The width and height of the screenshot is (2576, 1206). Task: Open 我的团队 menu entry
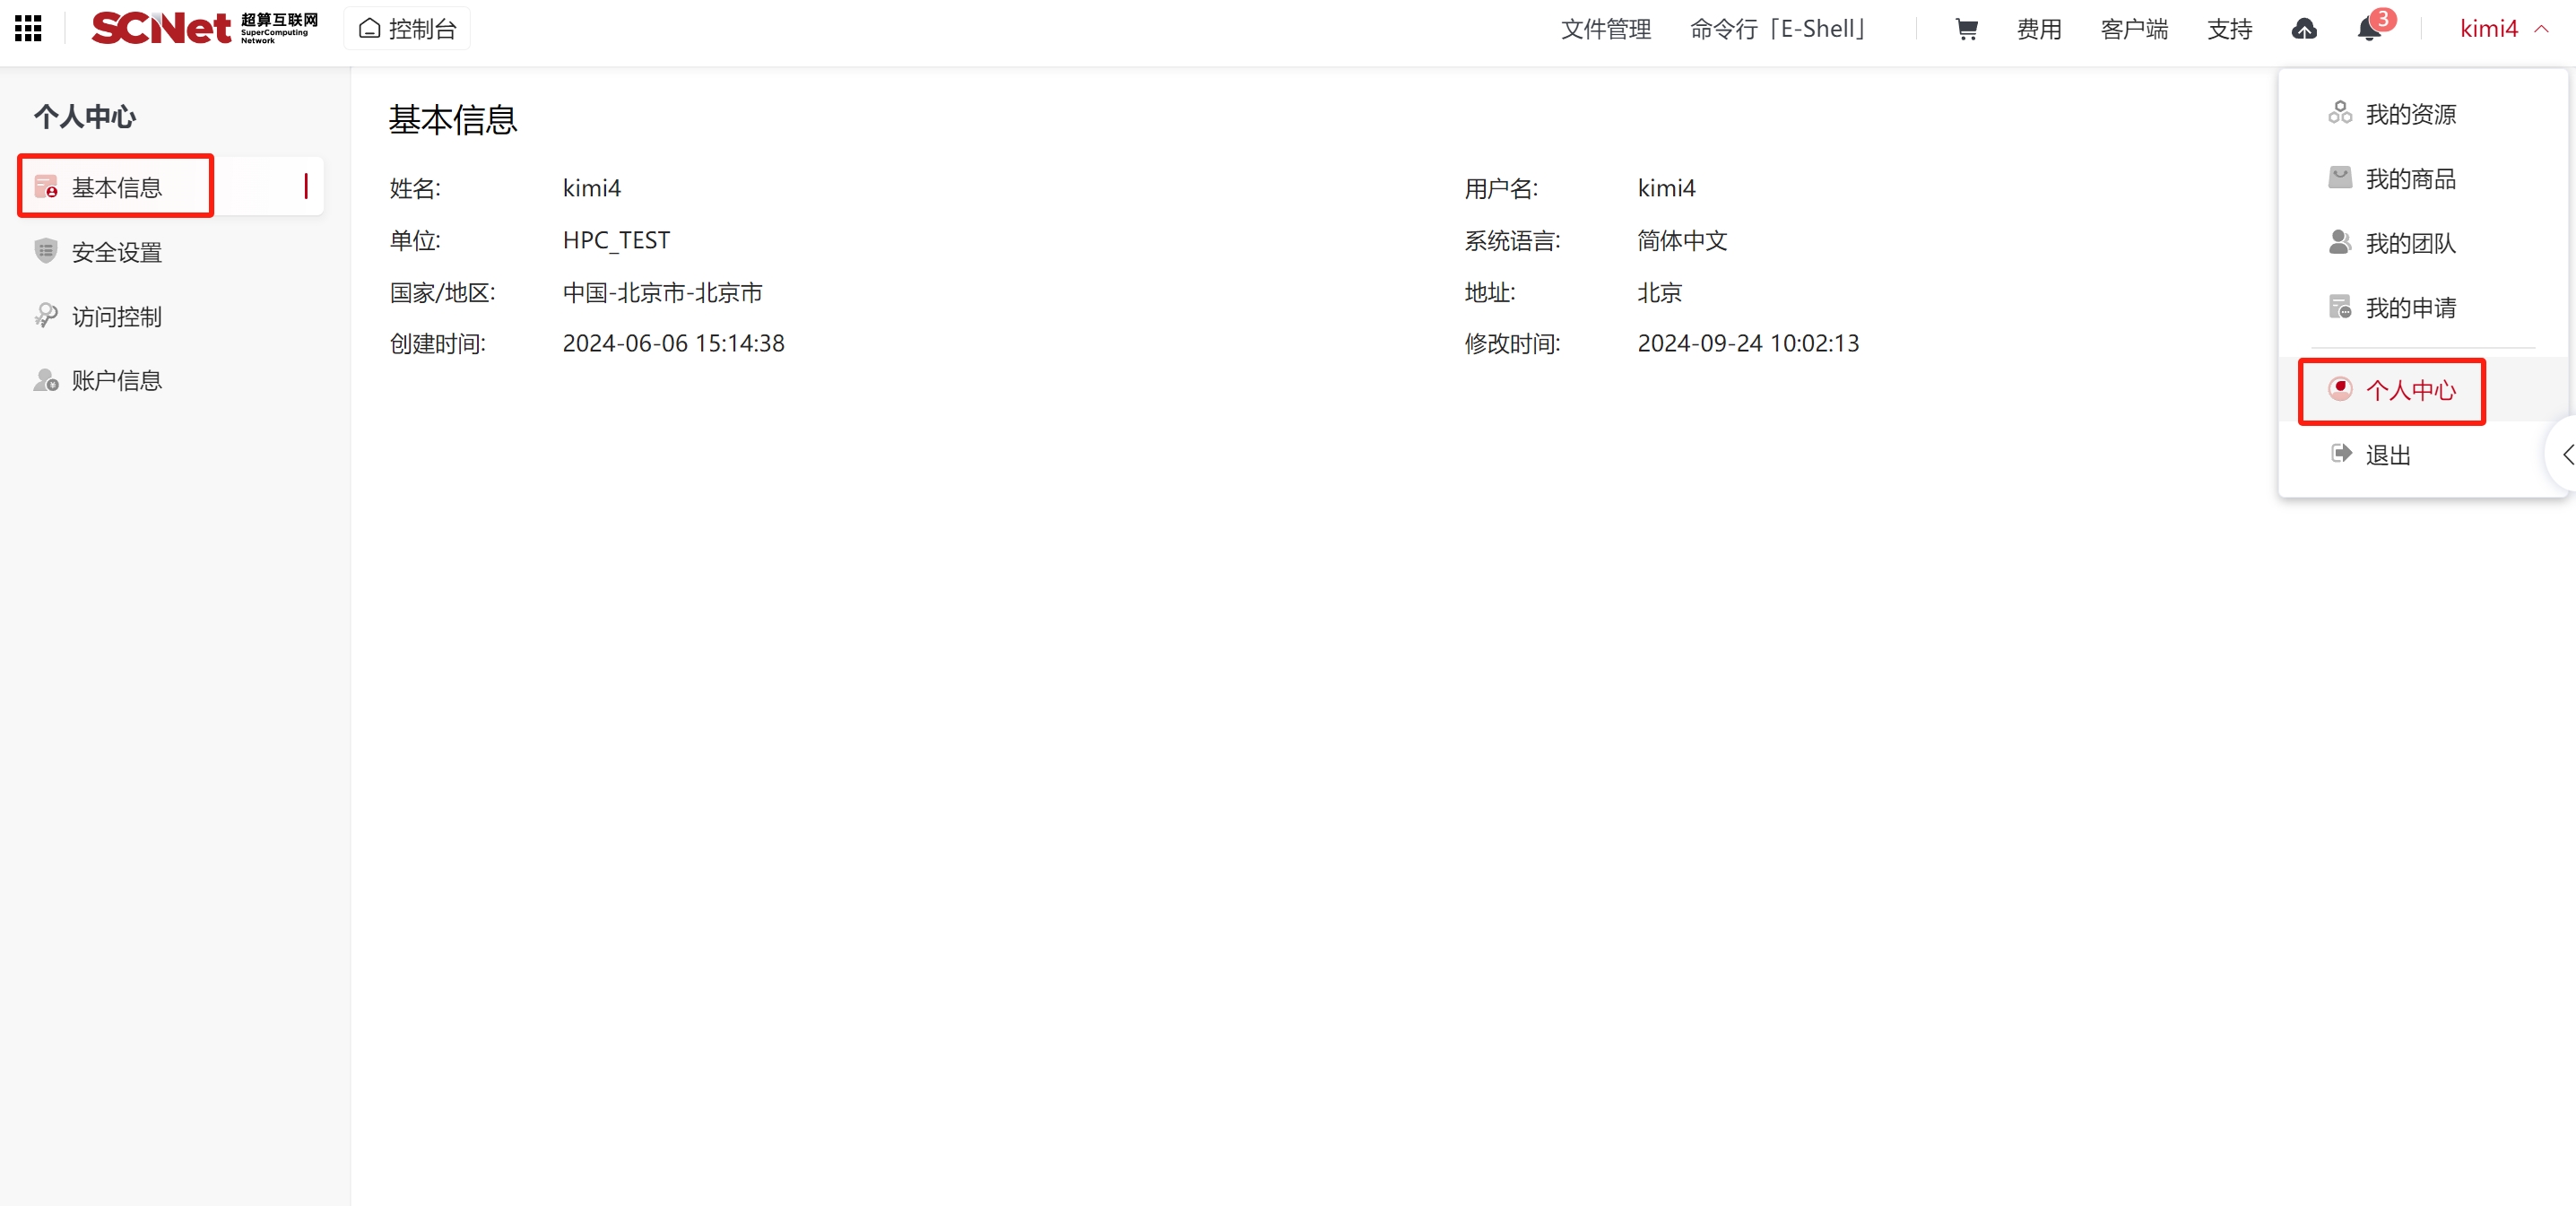point(2410,243)
